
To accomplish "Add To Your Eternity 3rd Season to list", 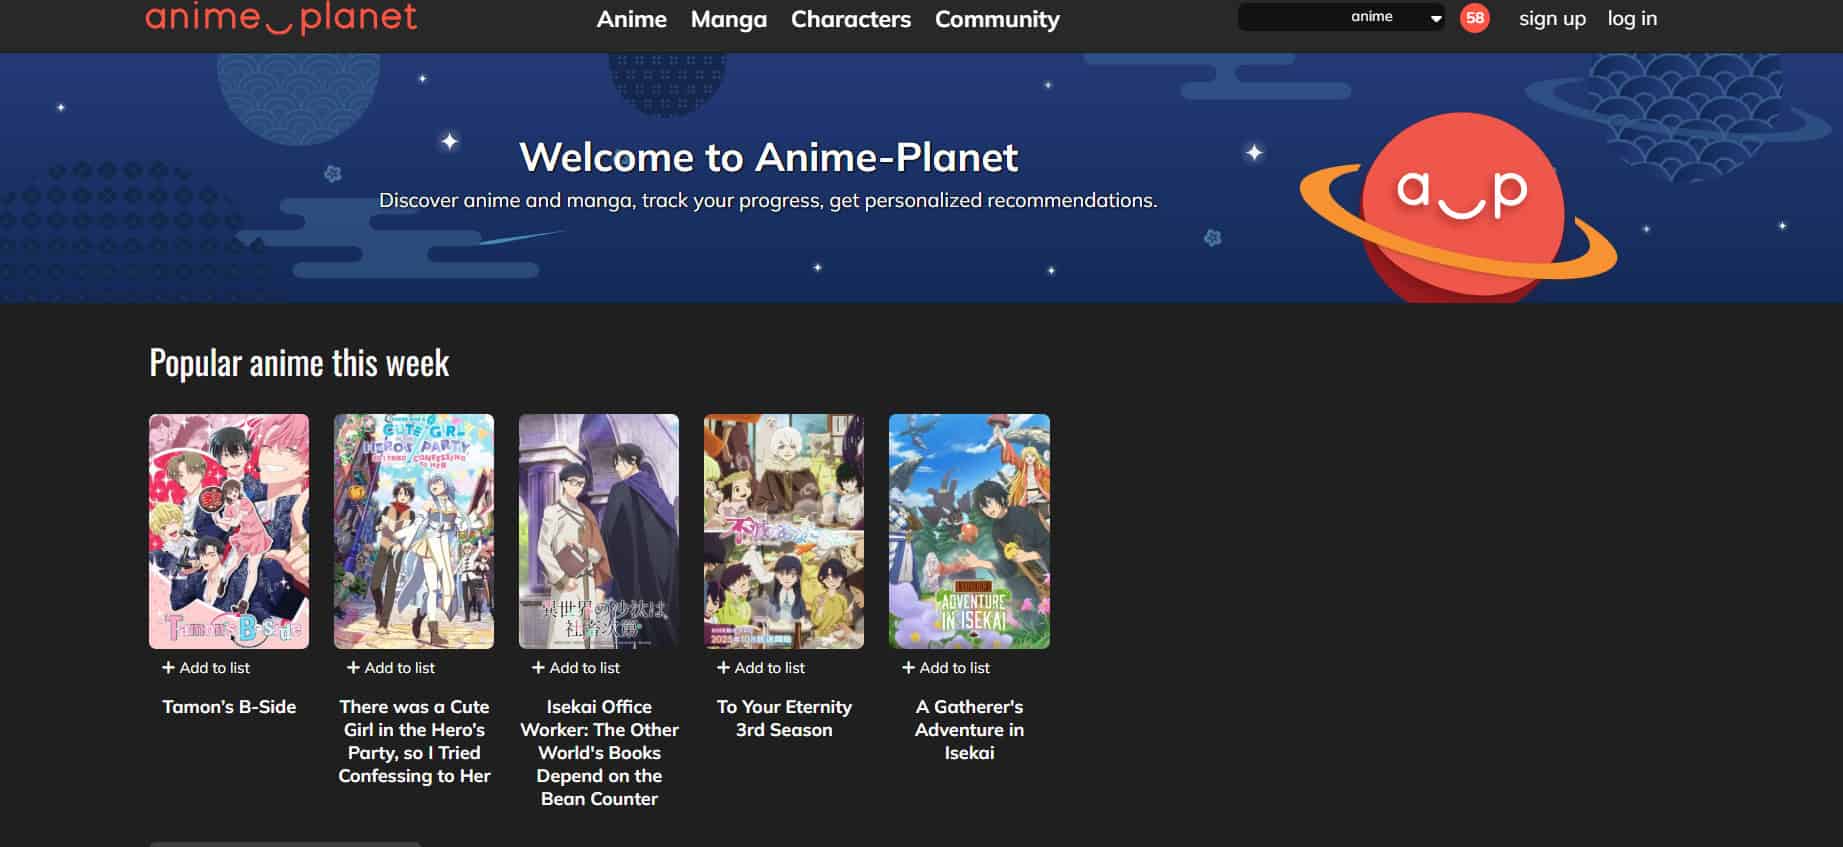I will point(761,667).
